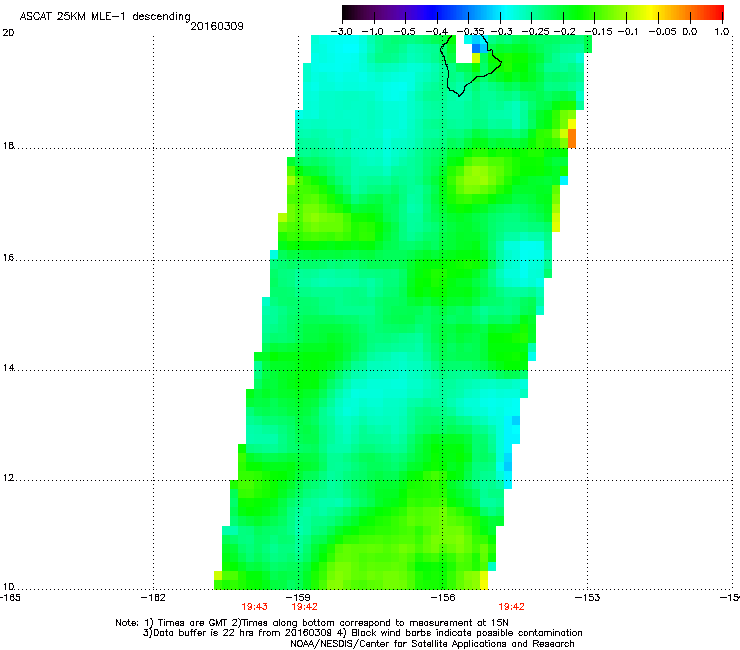
Task: Click the plot title "ASCAT 25KM MLE-1 descending"
Action: coord(105,16)
